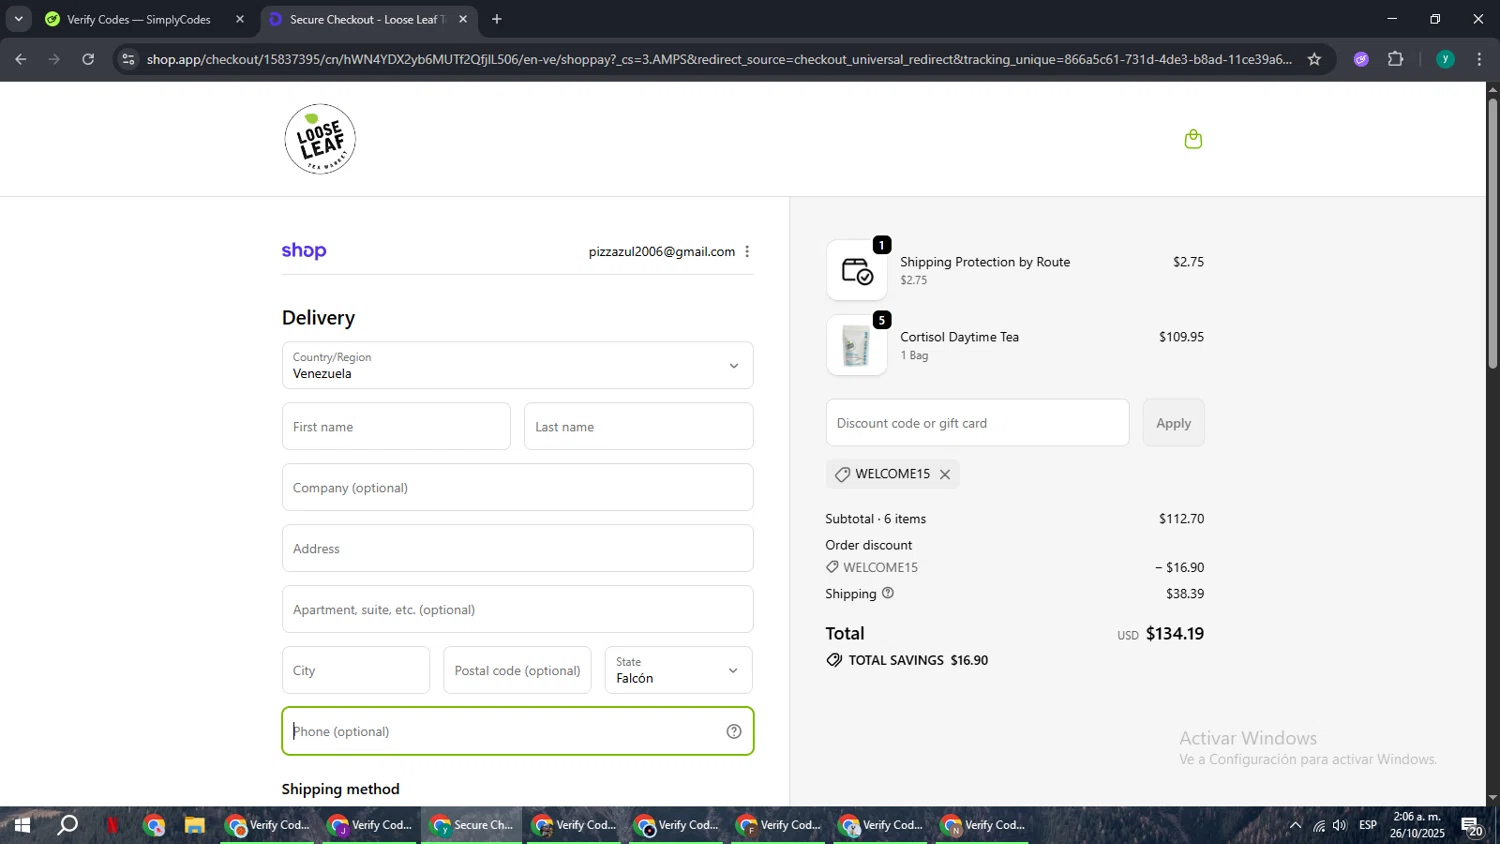Click the Cortisol Daytime Tea thumbnail
This screenshot has width=1500, height=844.
(x=857, y=346)
